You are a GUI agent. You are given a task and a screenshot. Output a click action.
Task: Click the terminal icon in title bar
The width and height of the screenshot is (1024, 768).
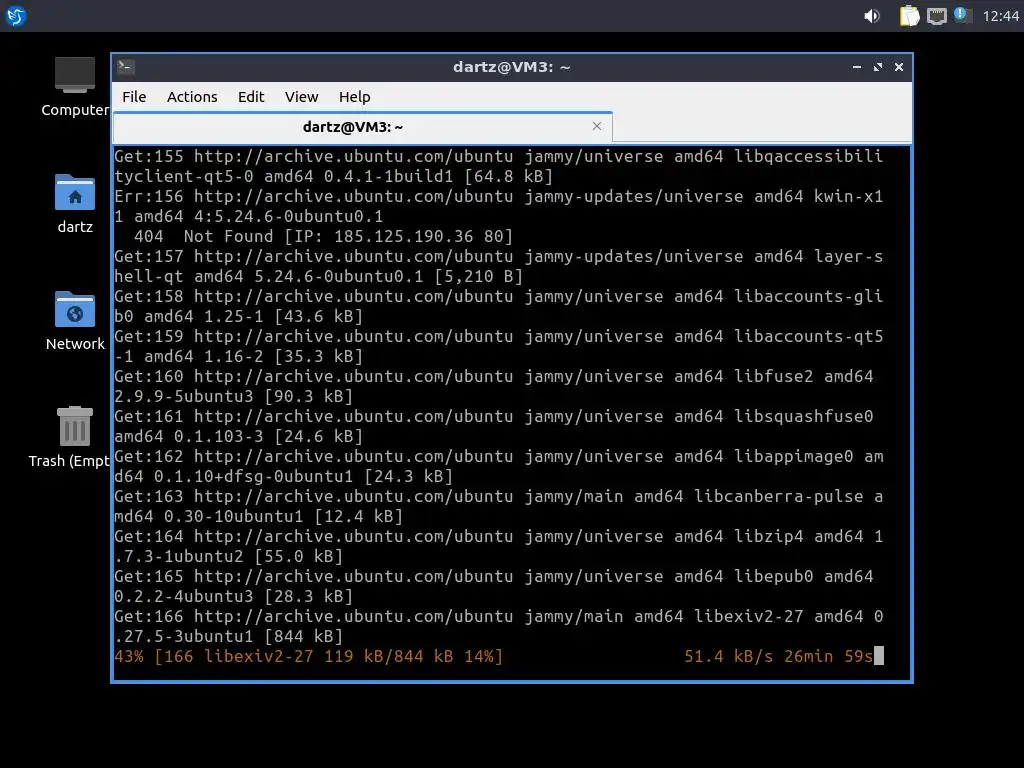(126, 67)
